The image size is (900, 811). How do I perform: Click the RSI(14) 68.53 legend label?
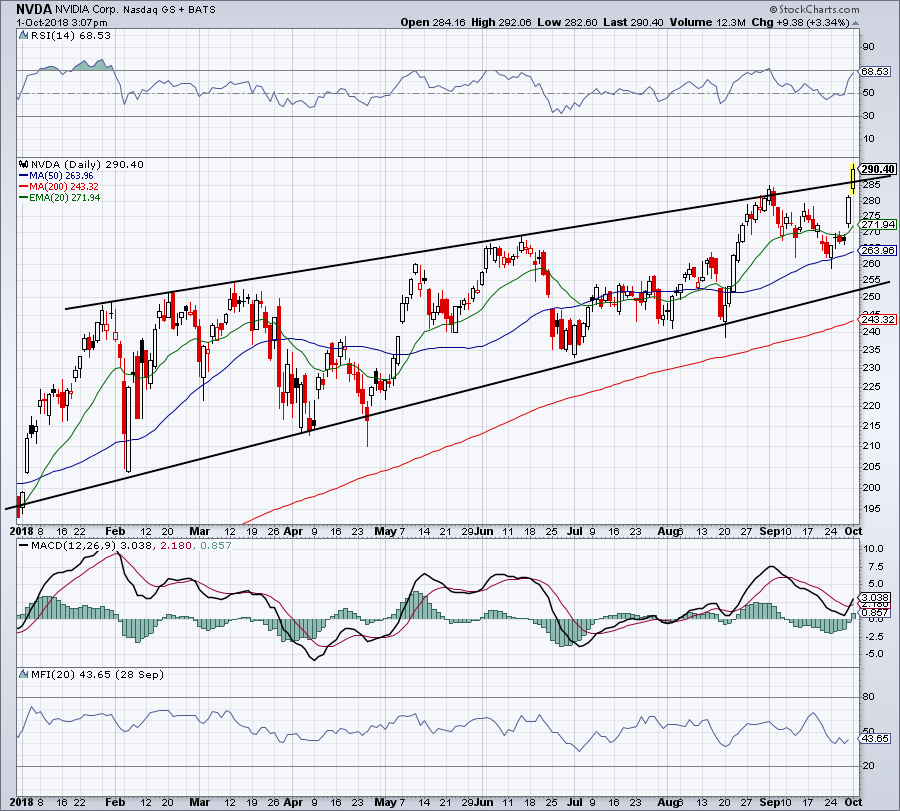[x=71, y=36]
